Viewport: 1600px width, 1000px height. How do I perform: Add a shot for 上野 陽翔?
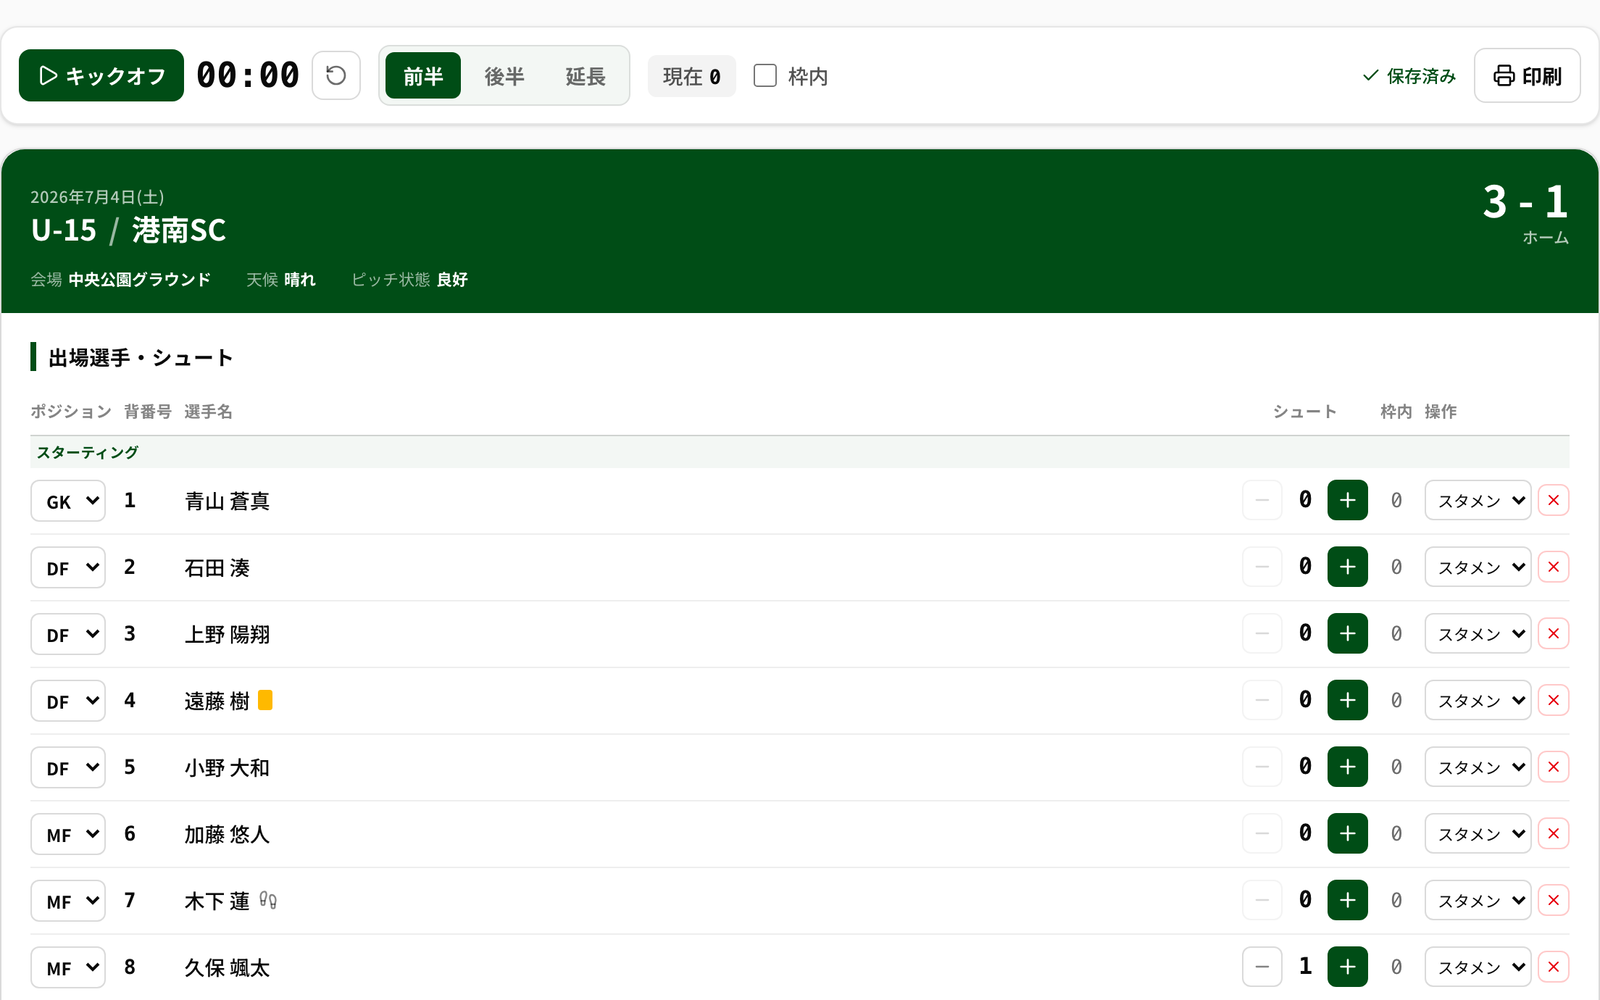tap(1347, 634)
